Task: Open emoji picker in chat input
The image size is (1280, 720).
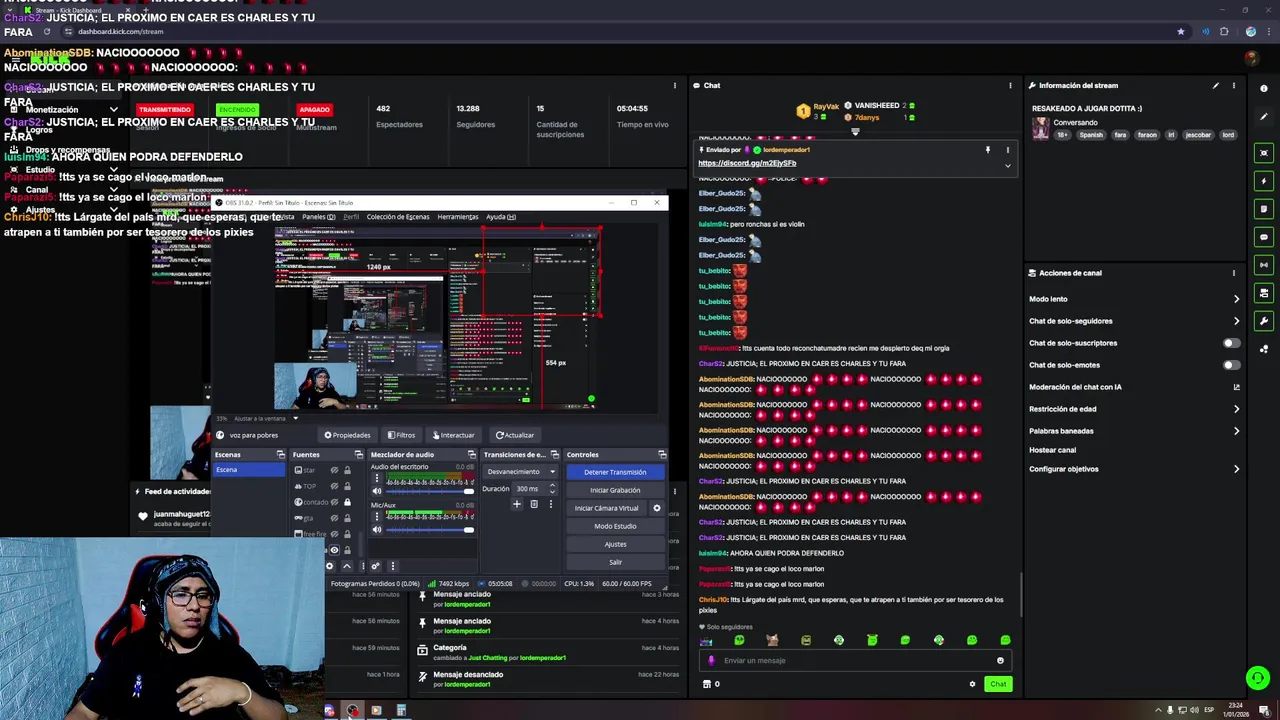Action: (x=1000, y=660)
